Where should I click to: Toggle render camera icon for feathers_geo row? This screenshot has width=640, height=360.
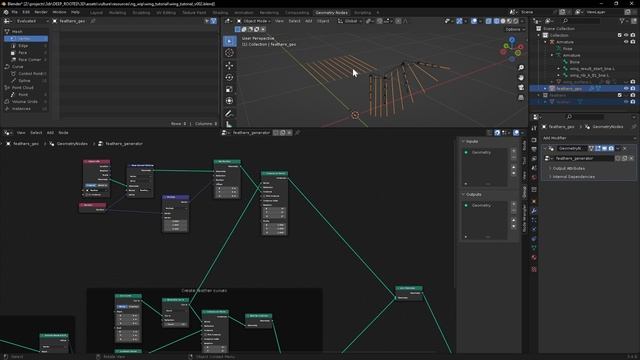(633, 89)
